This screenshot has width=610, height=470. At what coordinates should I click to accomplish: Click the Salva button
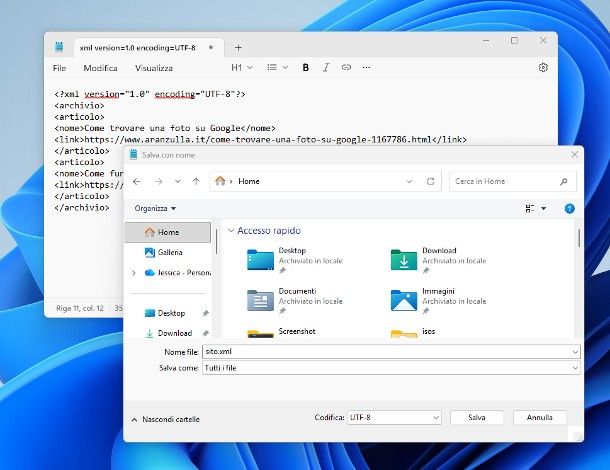coord(477,417)
